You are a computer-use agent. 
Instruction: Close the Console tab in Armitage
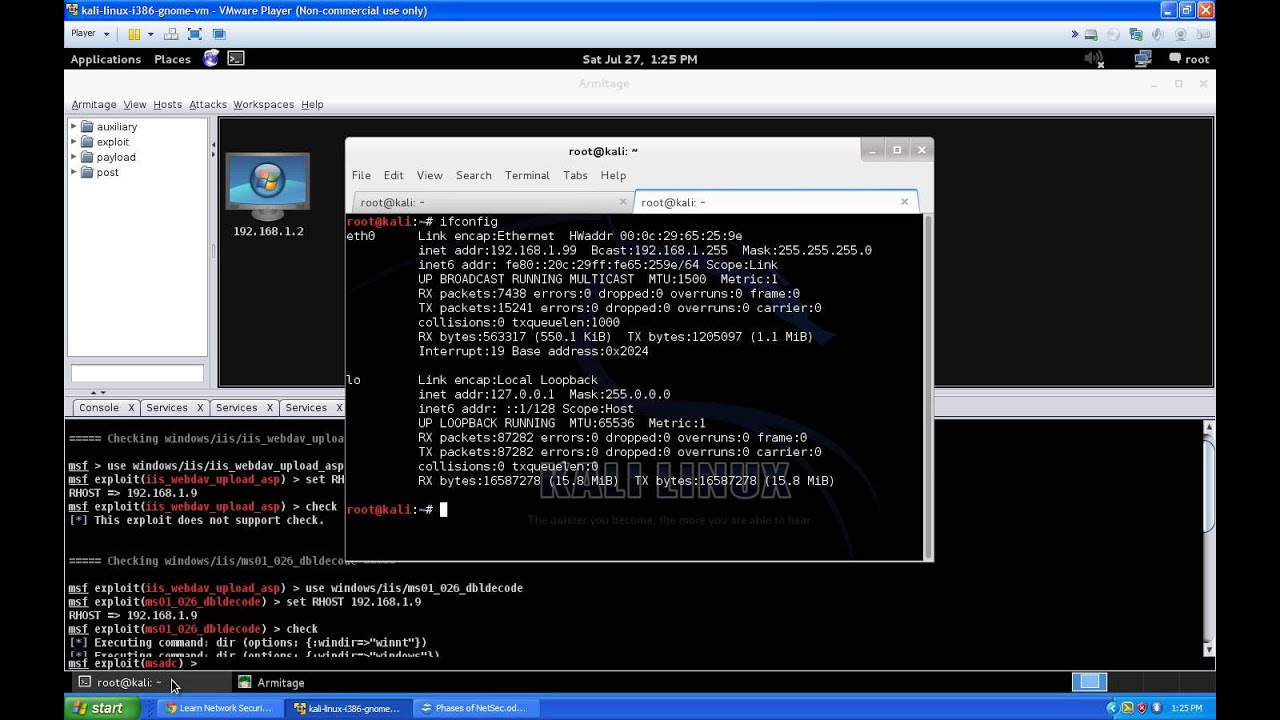[x=130, y=408]
